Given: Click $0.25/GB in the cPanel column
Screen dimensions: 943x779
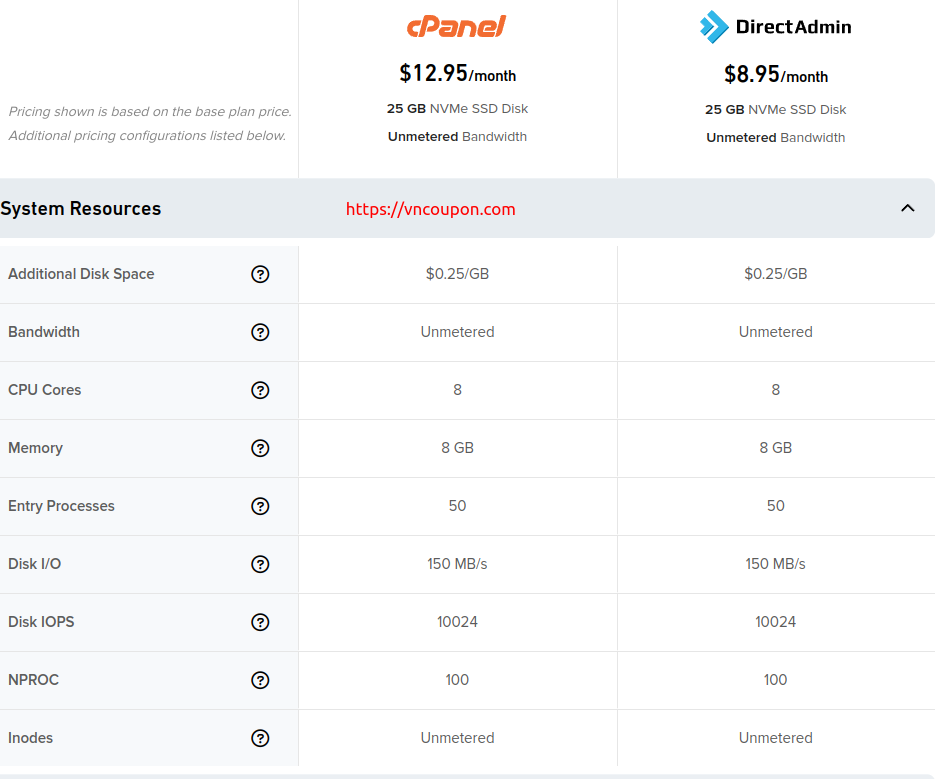Looking at the screenshot, I should pos(457,274).
